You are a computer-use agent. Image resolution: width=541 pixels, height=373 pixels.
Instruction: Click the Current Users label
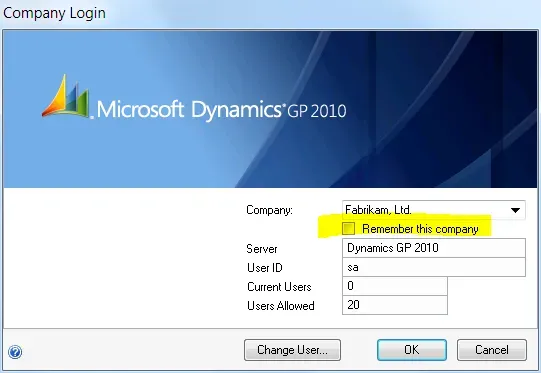point(279,287)
